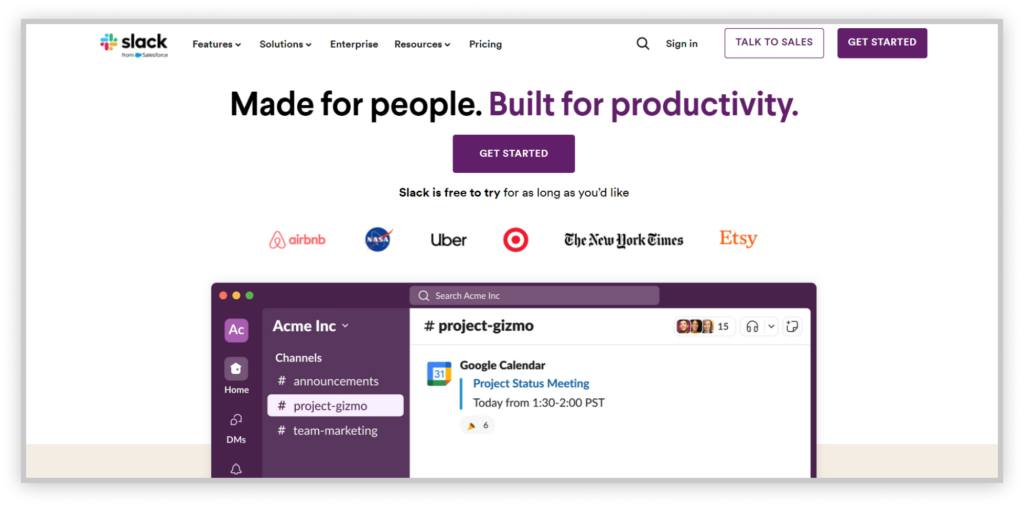Click the Google Calendar app icon

pyautogui.click(x=440, y=373)
